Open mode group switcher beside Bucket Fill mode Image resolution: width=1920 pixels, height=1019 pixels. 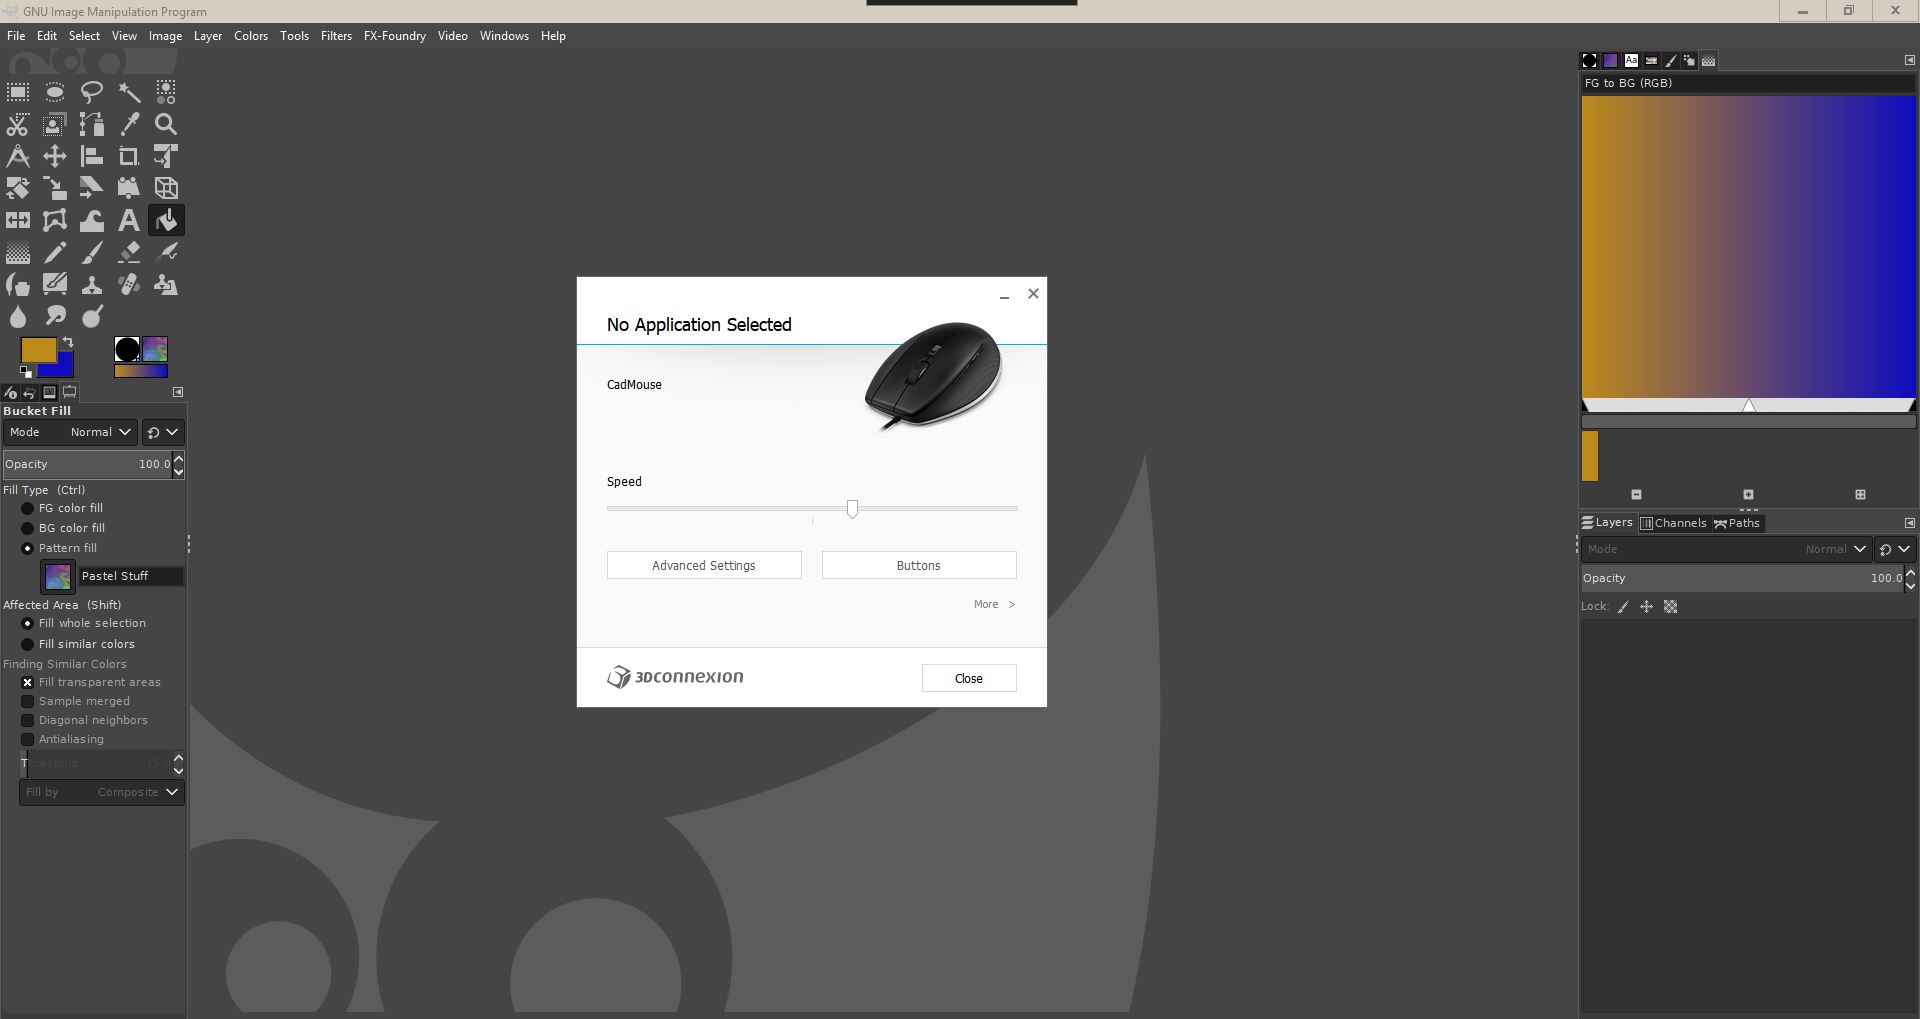pos(163,432)
